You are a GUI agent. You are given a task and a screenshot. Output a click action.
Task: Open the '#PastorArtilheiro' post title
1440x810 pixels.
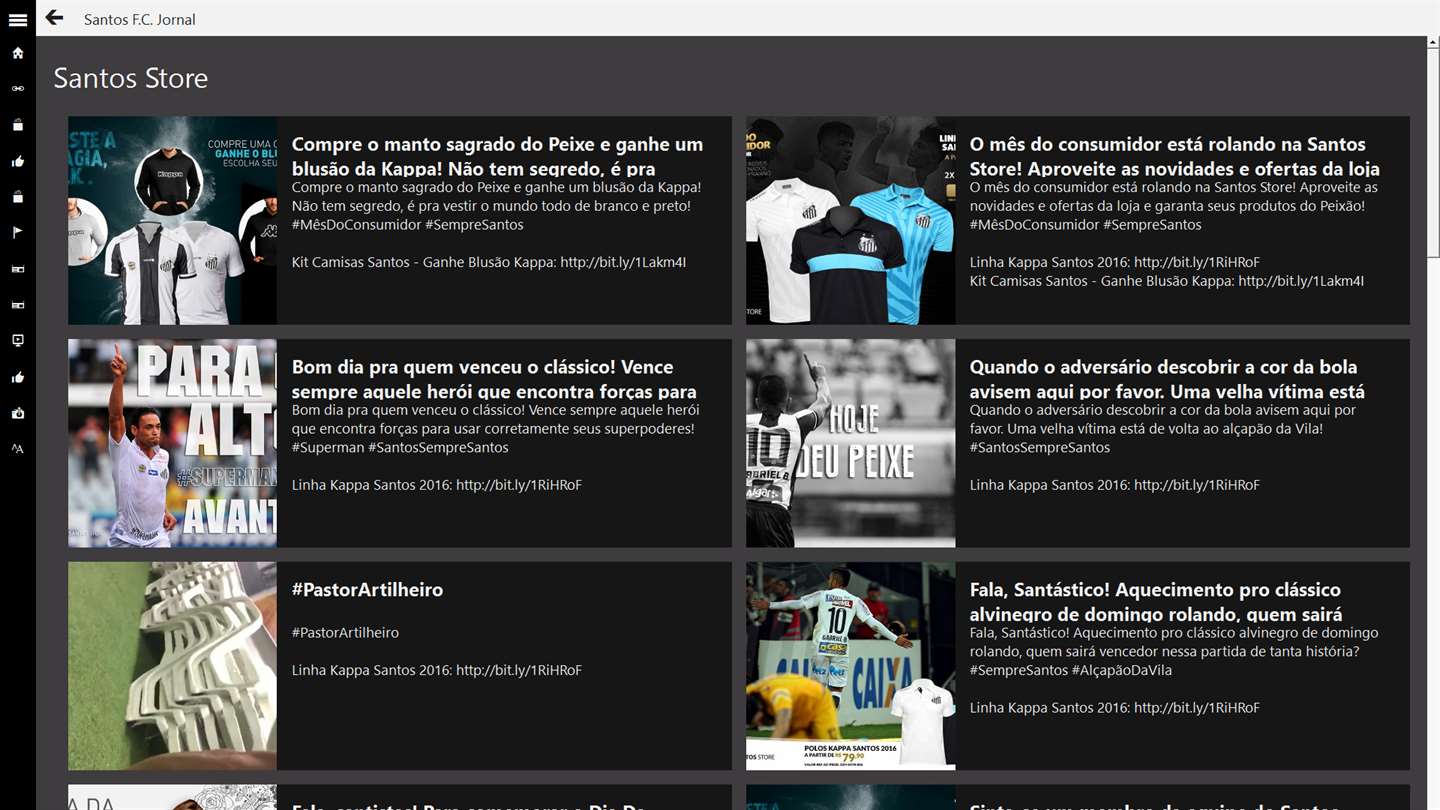367,590
